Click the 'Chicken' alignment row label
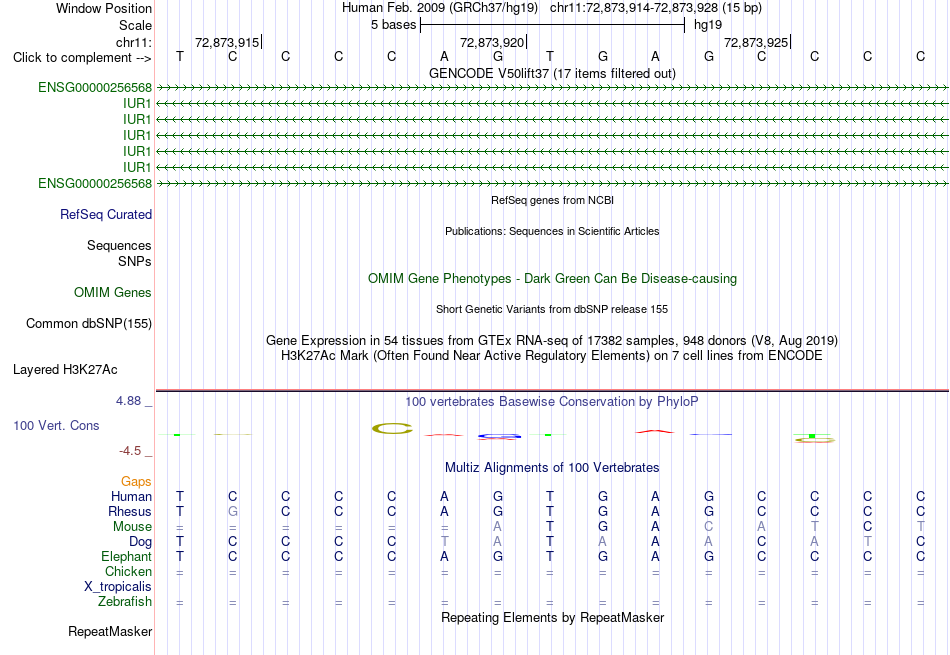This screenshot has height=655, width=950. click(128, 571)
